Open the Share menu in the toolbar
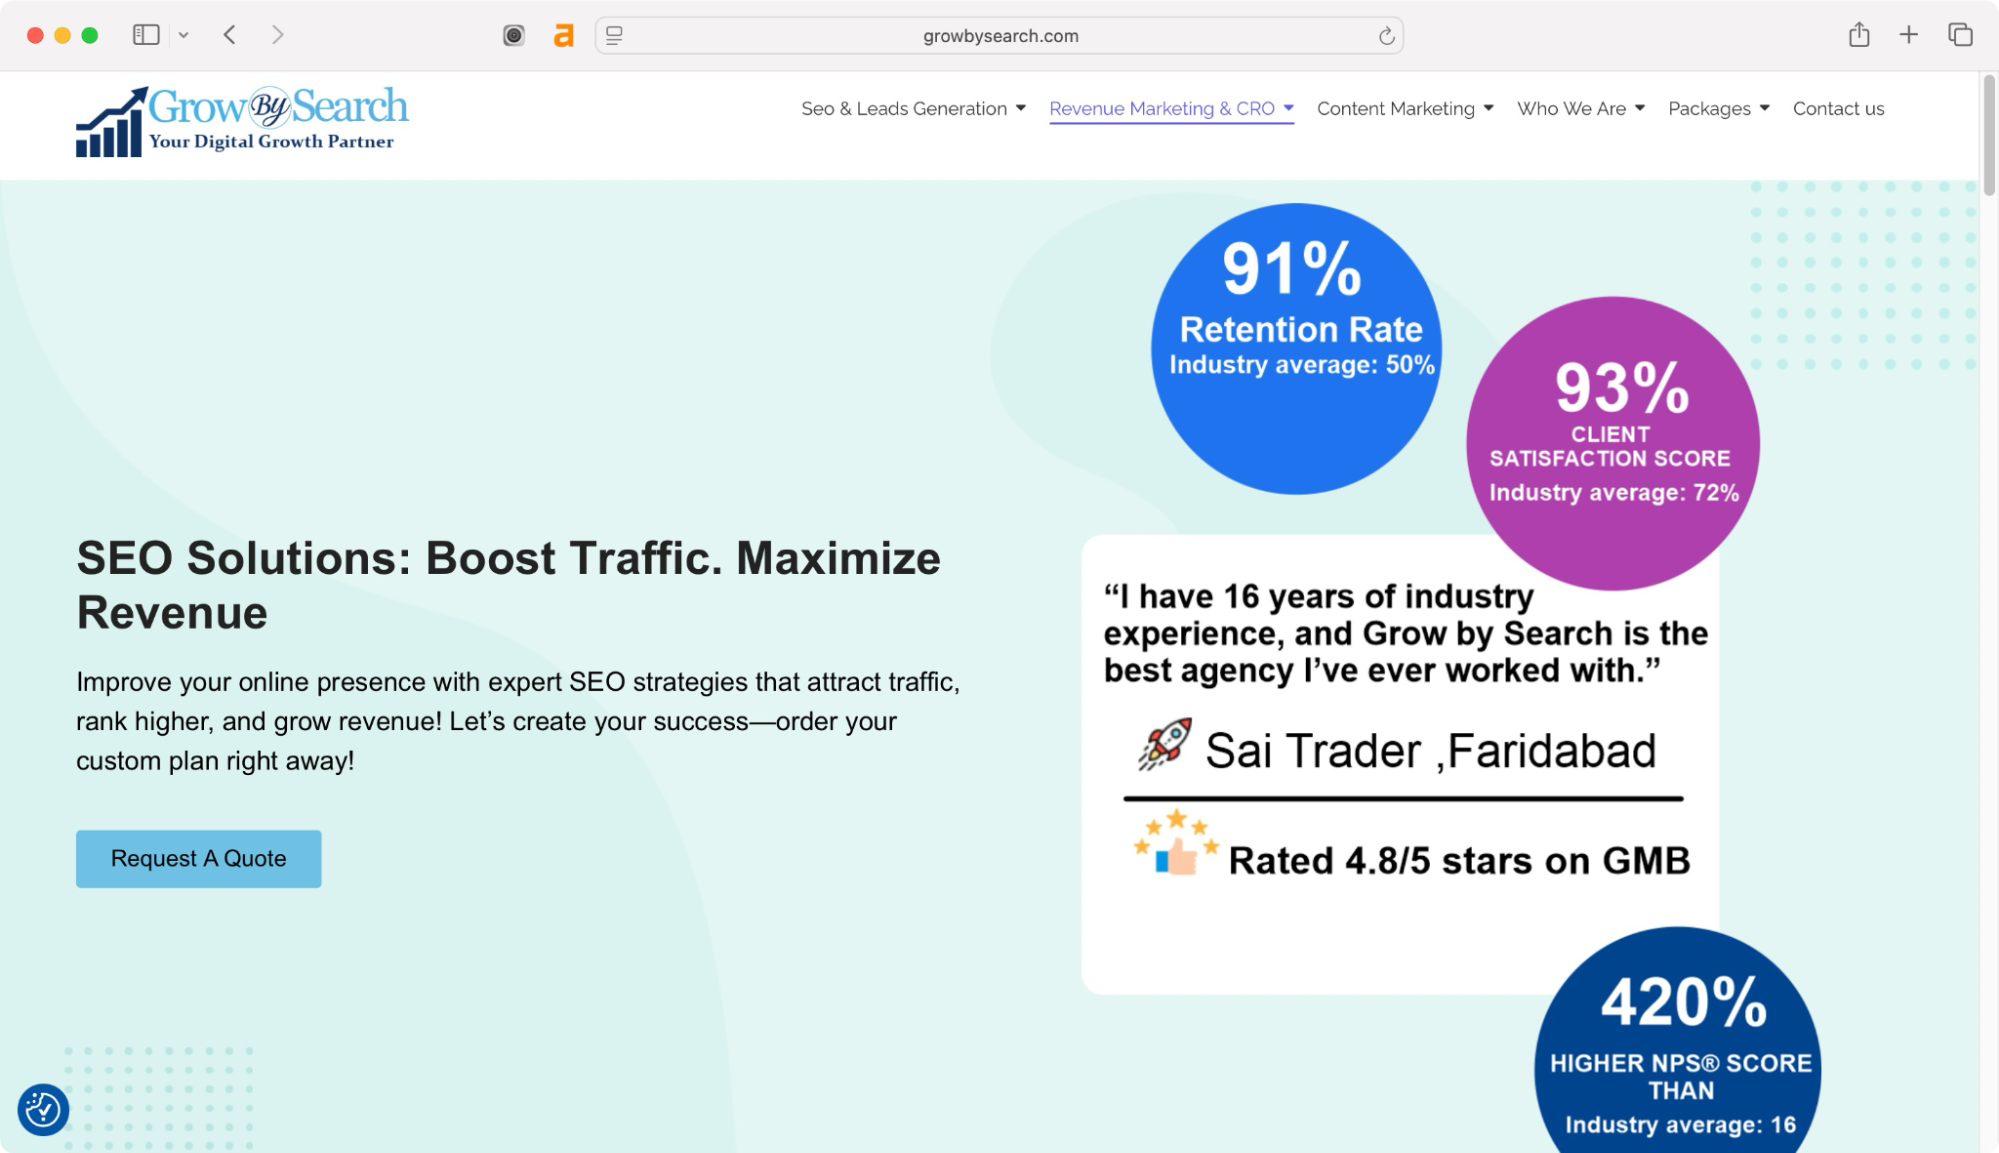This screenshot has width=1999, height=1153. [1859, 34]
